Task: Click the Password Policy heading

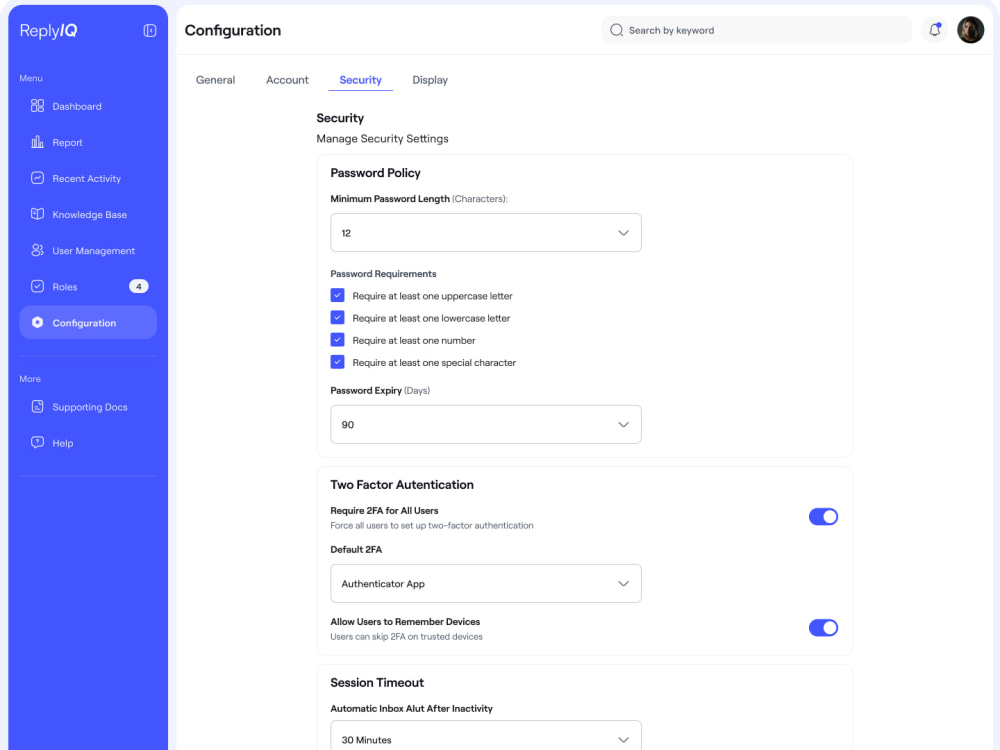Action: [x=375, y=173]
